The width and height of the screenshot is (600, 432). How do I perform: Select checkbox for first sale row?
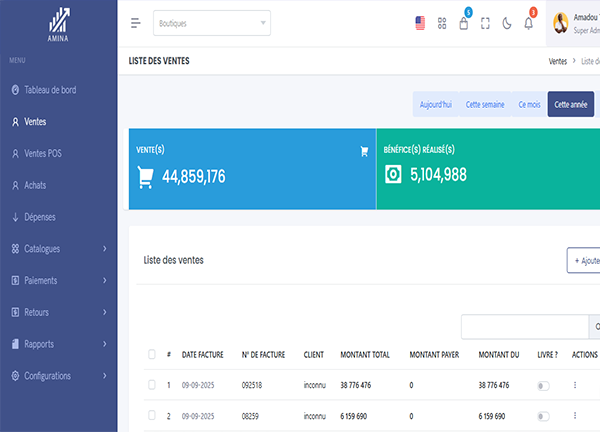tap(152, 385)
